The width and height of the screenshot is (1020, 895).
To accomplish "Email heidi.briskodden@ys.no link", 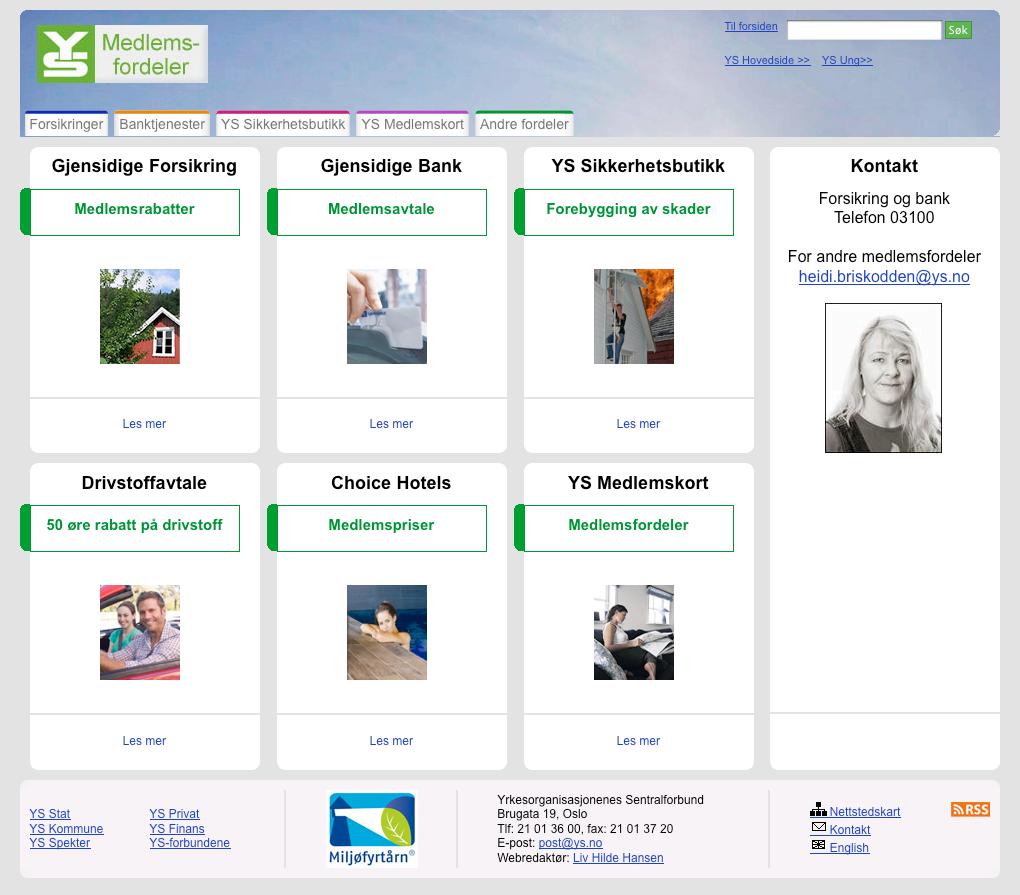I will click(x=884, y=276).
